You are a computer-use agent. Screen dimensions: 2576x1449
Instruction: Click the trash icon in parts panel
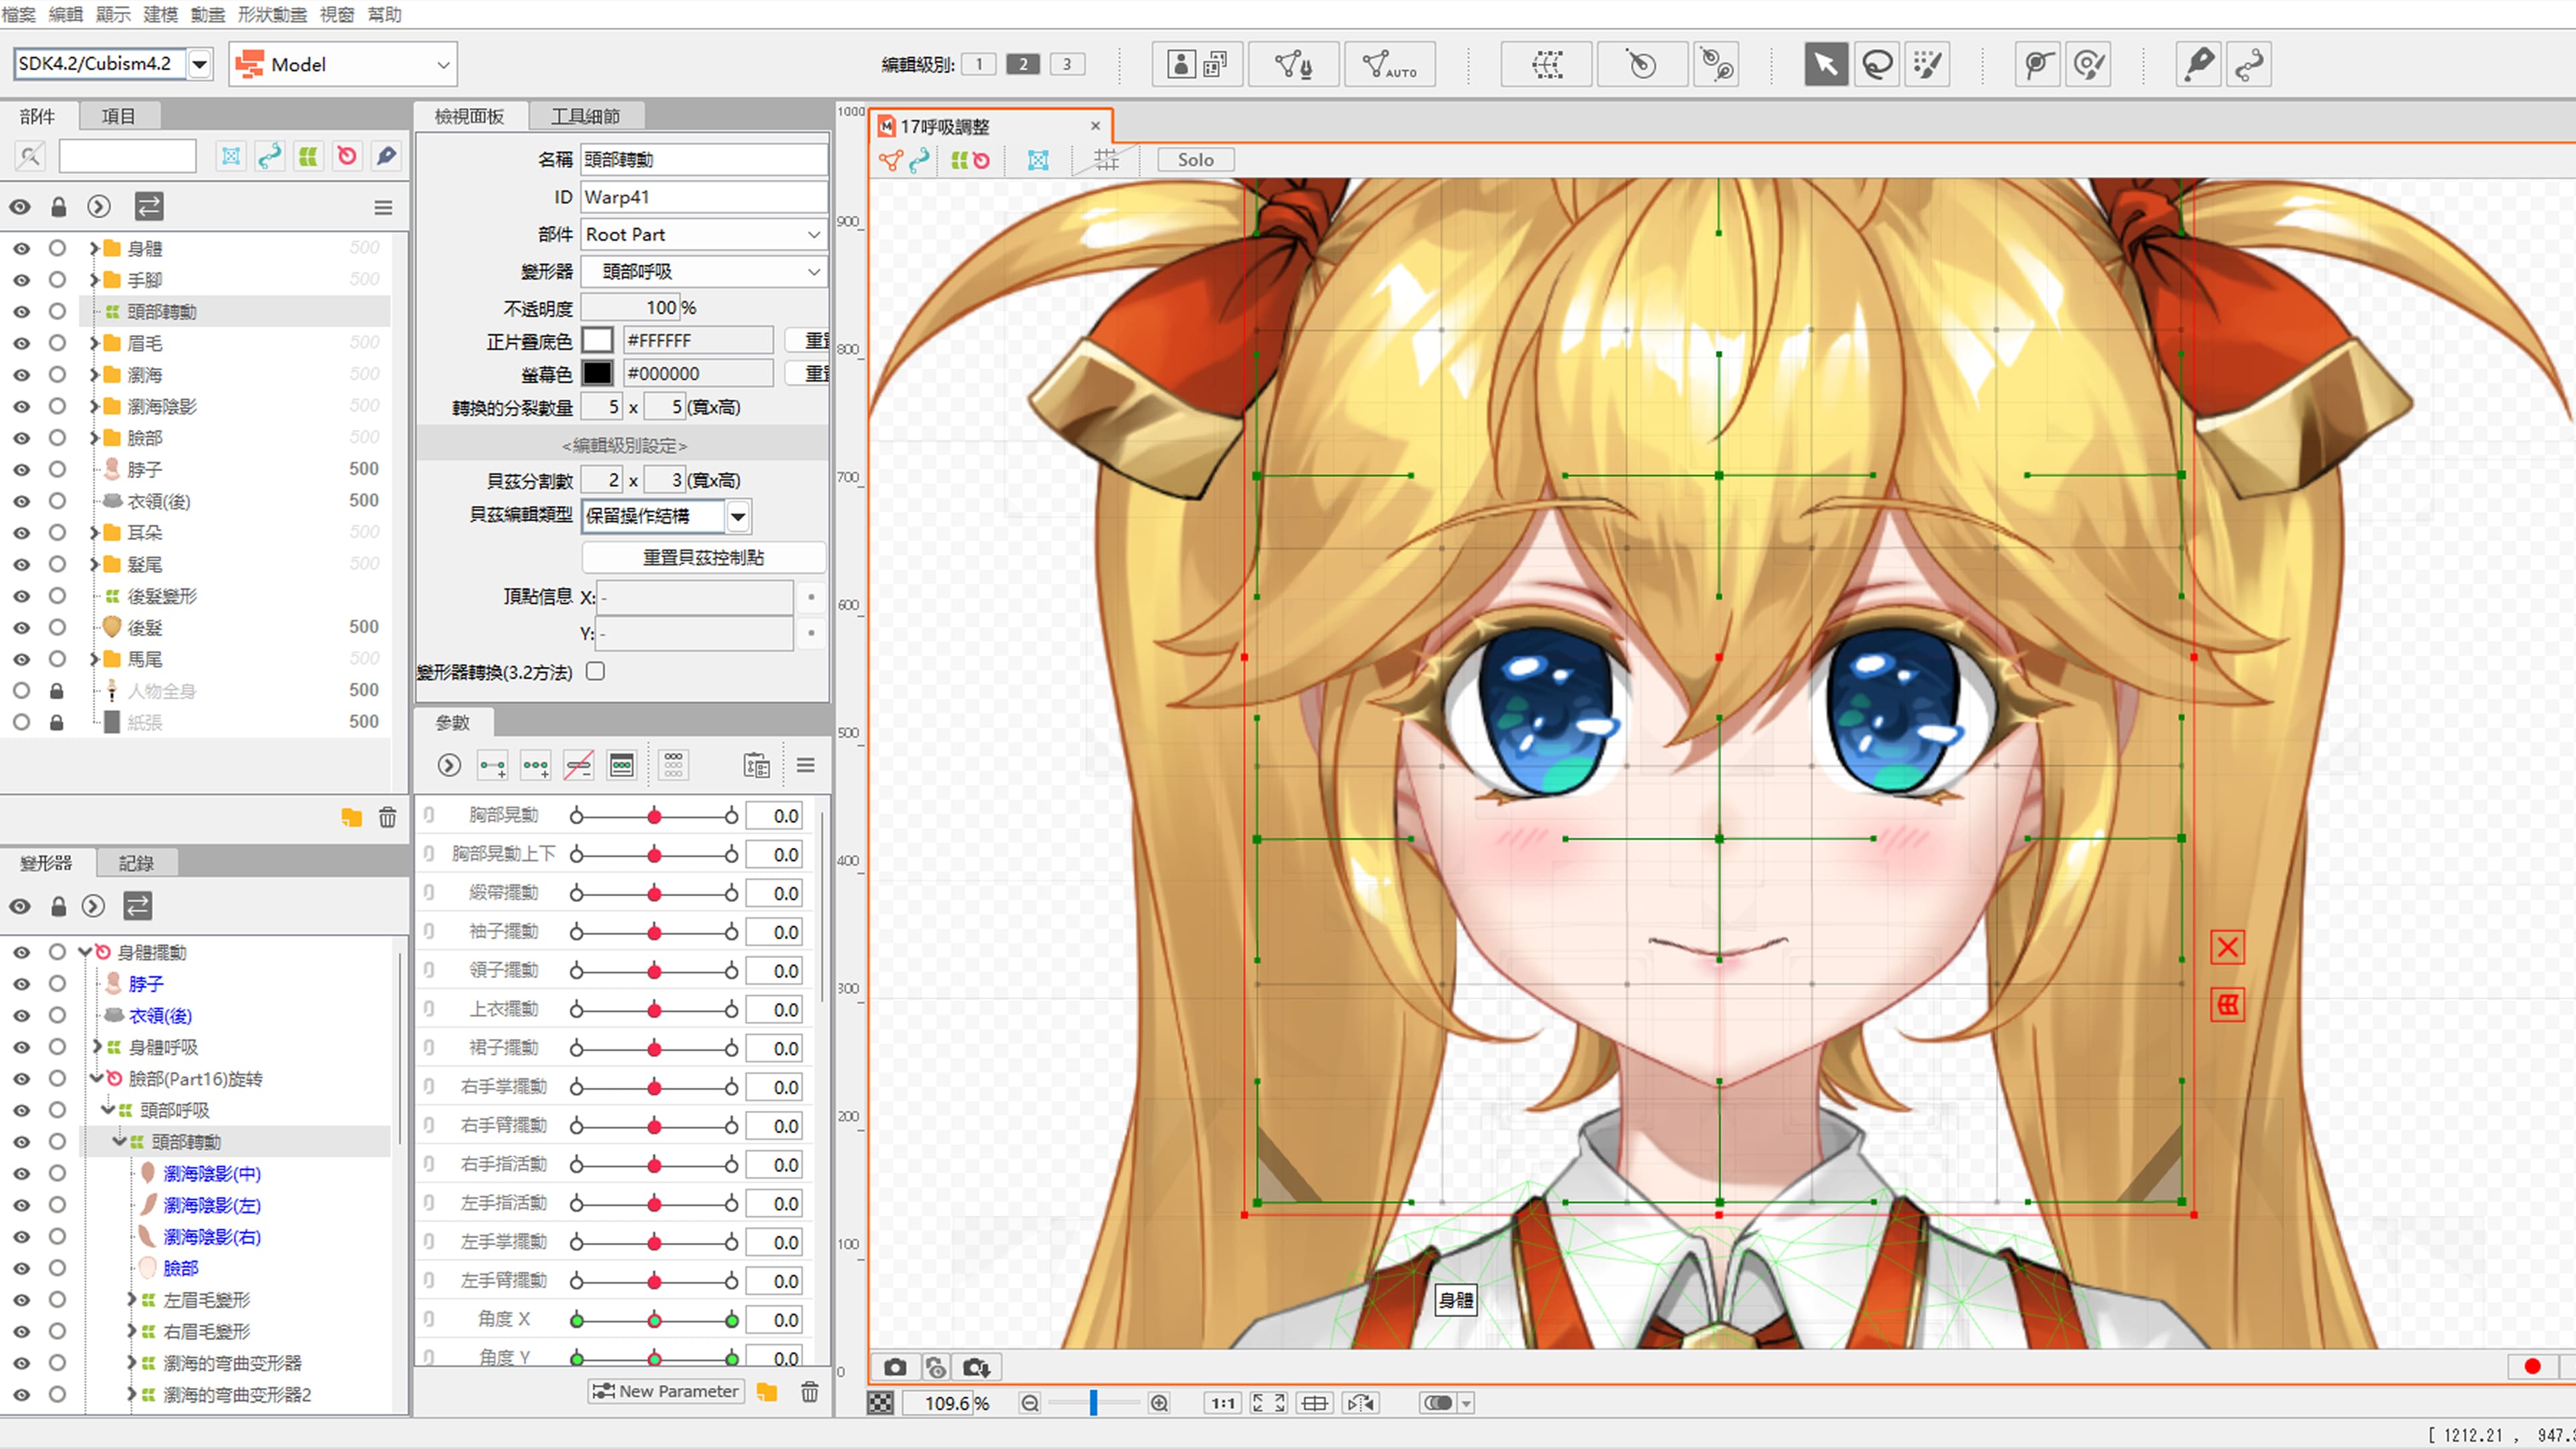click(387, 818)
